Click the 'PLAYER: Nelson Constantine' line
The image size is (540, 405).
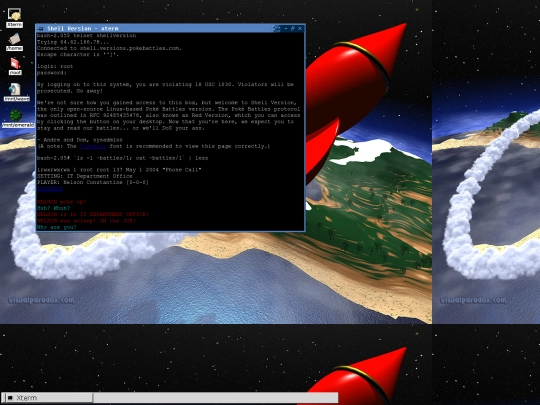point(93,182)
